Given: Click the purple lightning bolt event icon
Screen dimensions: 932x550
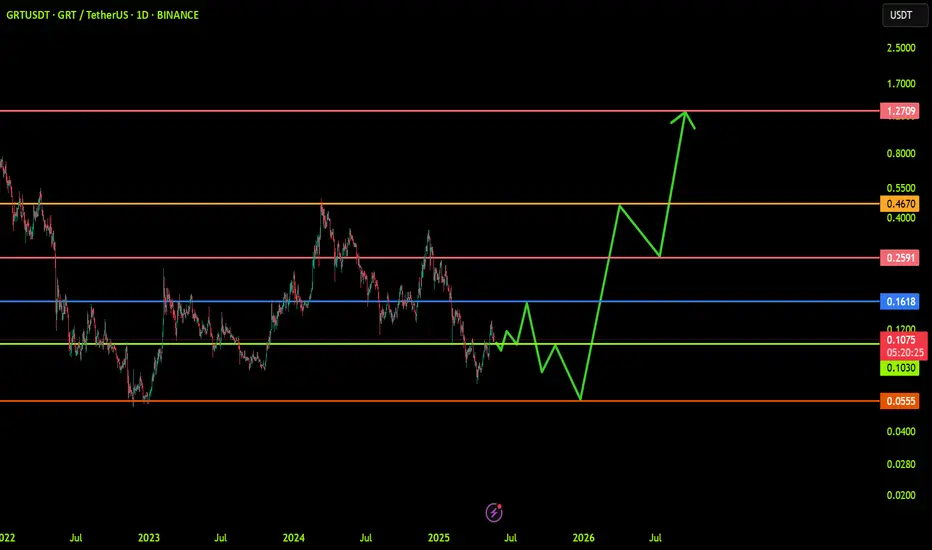Looking at the screenshot, I should (494, 512).
